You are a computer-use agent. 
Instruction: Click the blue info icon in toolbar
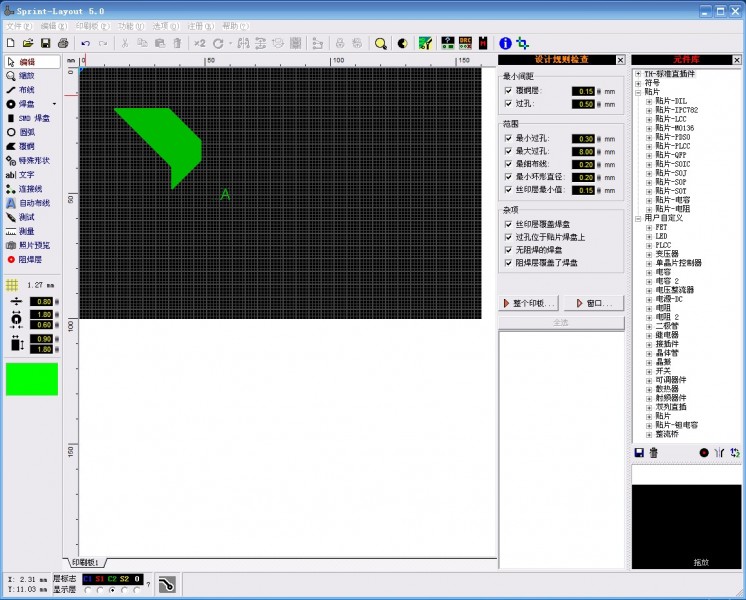(x=505, y=43)
